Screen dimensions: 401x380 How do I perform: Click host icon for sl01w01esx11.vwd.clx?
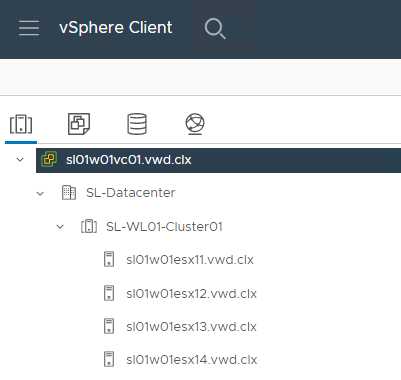(x=109, y=259)
